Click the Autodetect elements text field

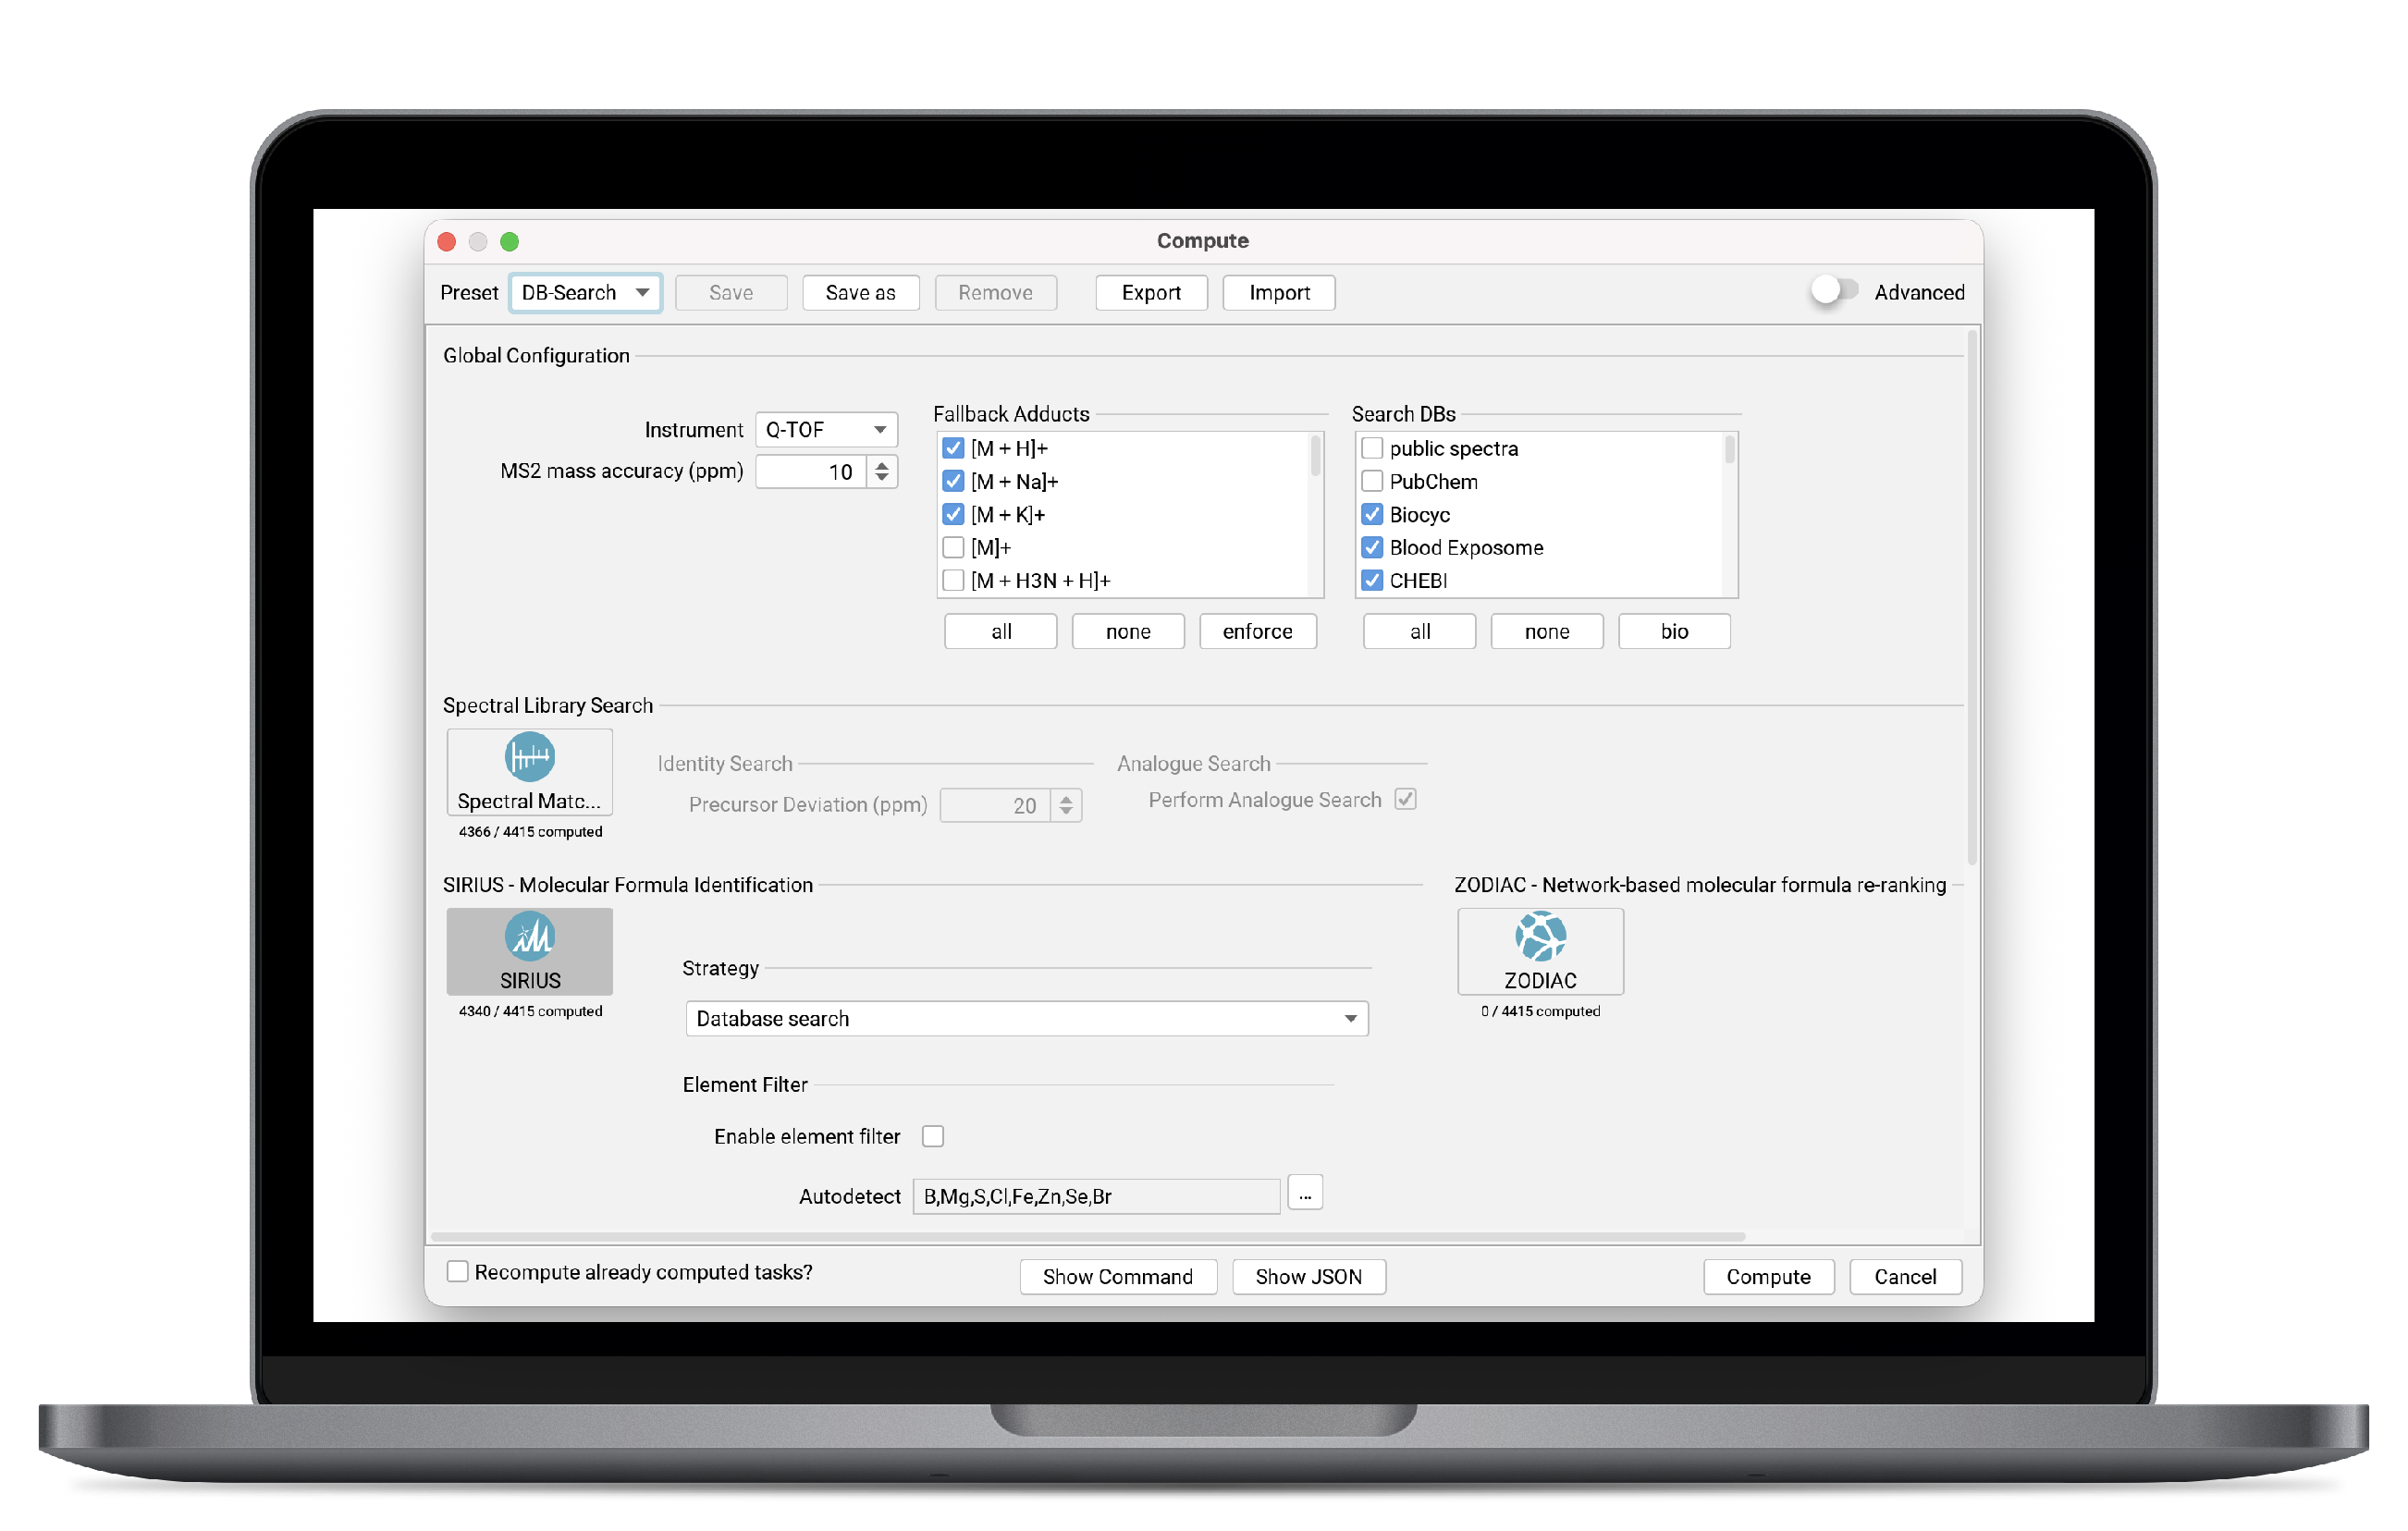[1096, 1196]
